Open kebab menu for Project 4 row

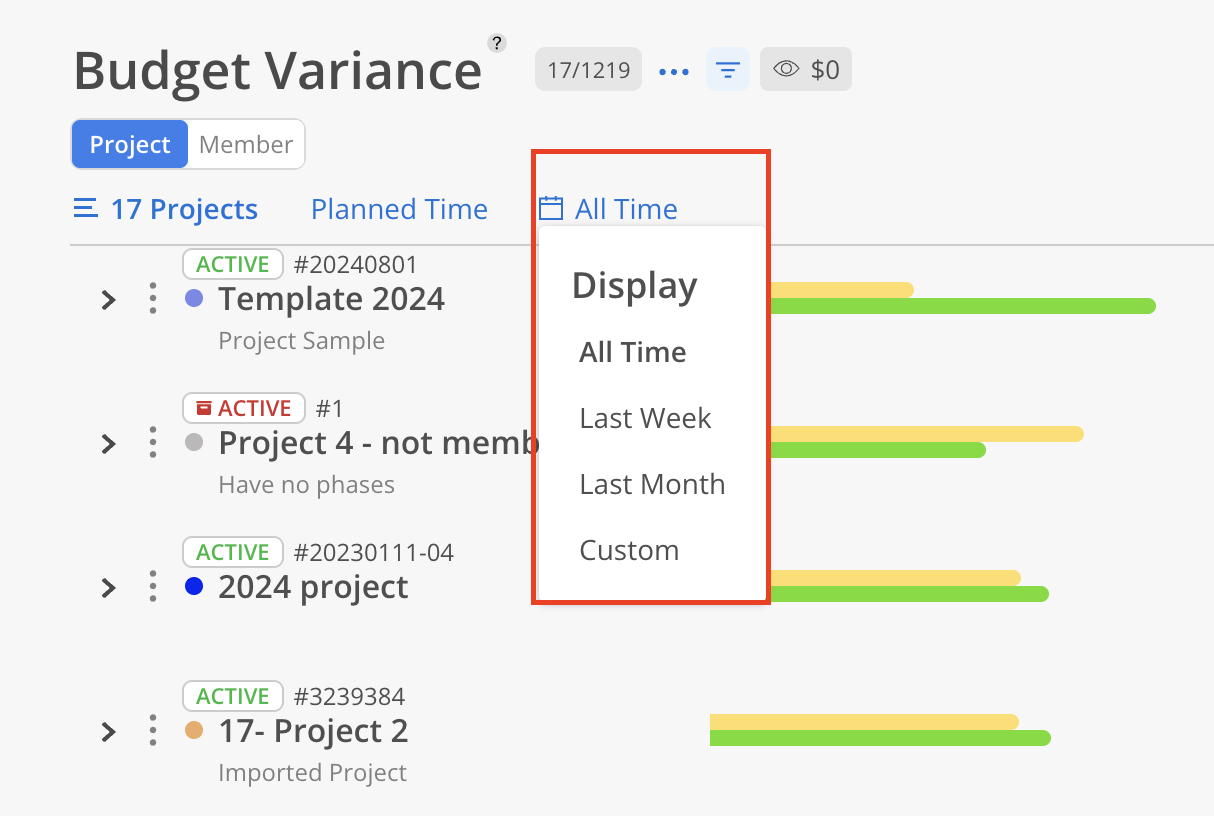[x=152, y=443]
